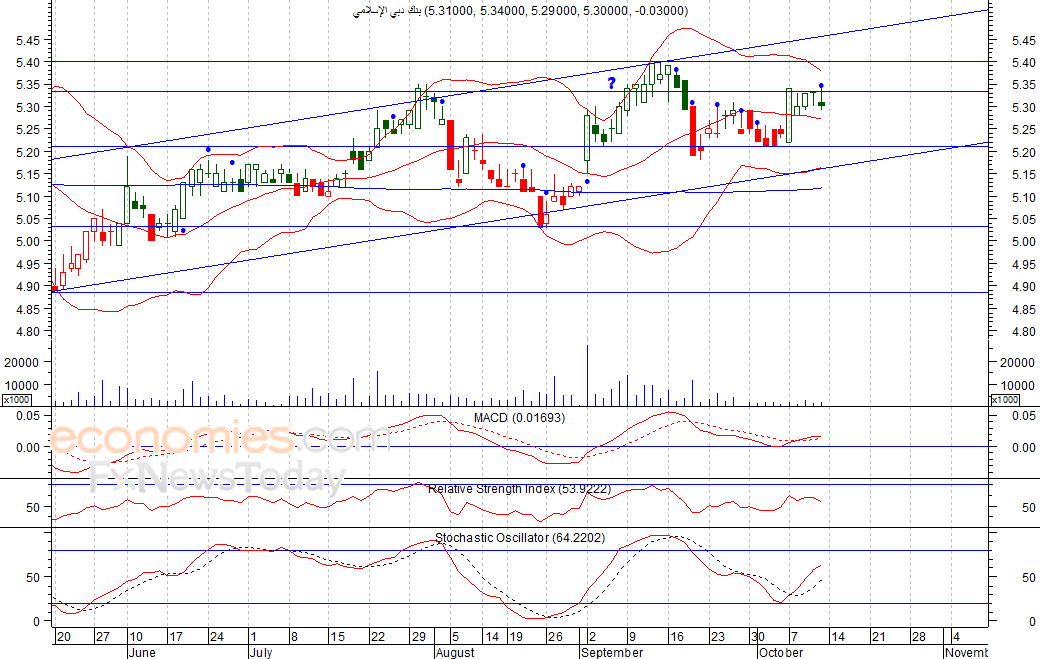Click 0.00 on the right MACD axis
Image resolution: width=1040 pixels, height=659 pixels.
[1023, 448]
